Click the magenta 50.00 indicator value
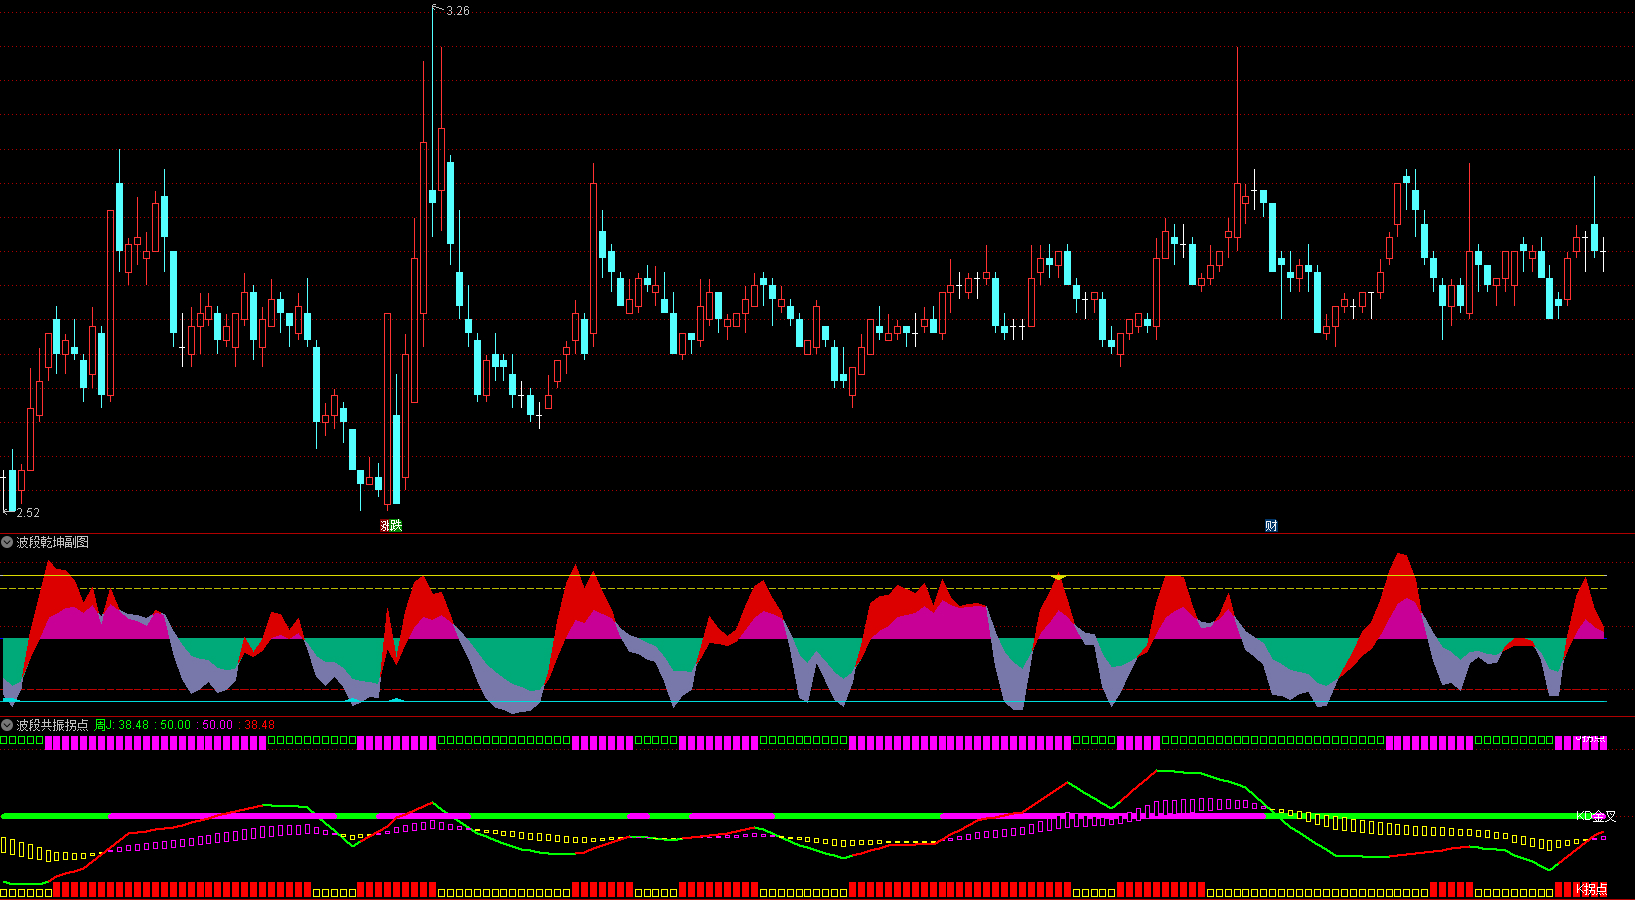Image resolution: width=1635 pixels, height=900 pixels. (217, 725)
